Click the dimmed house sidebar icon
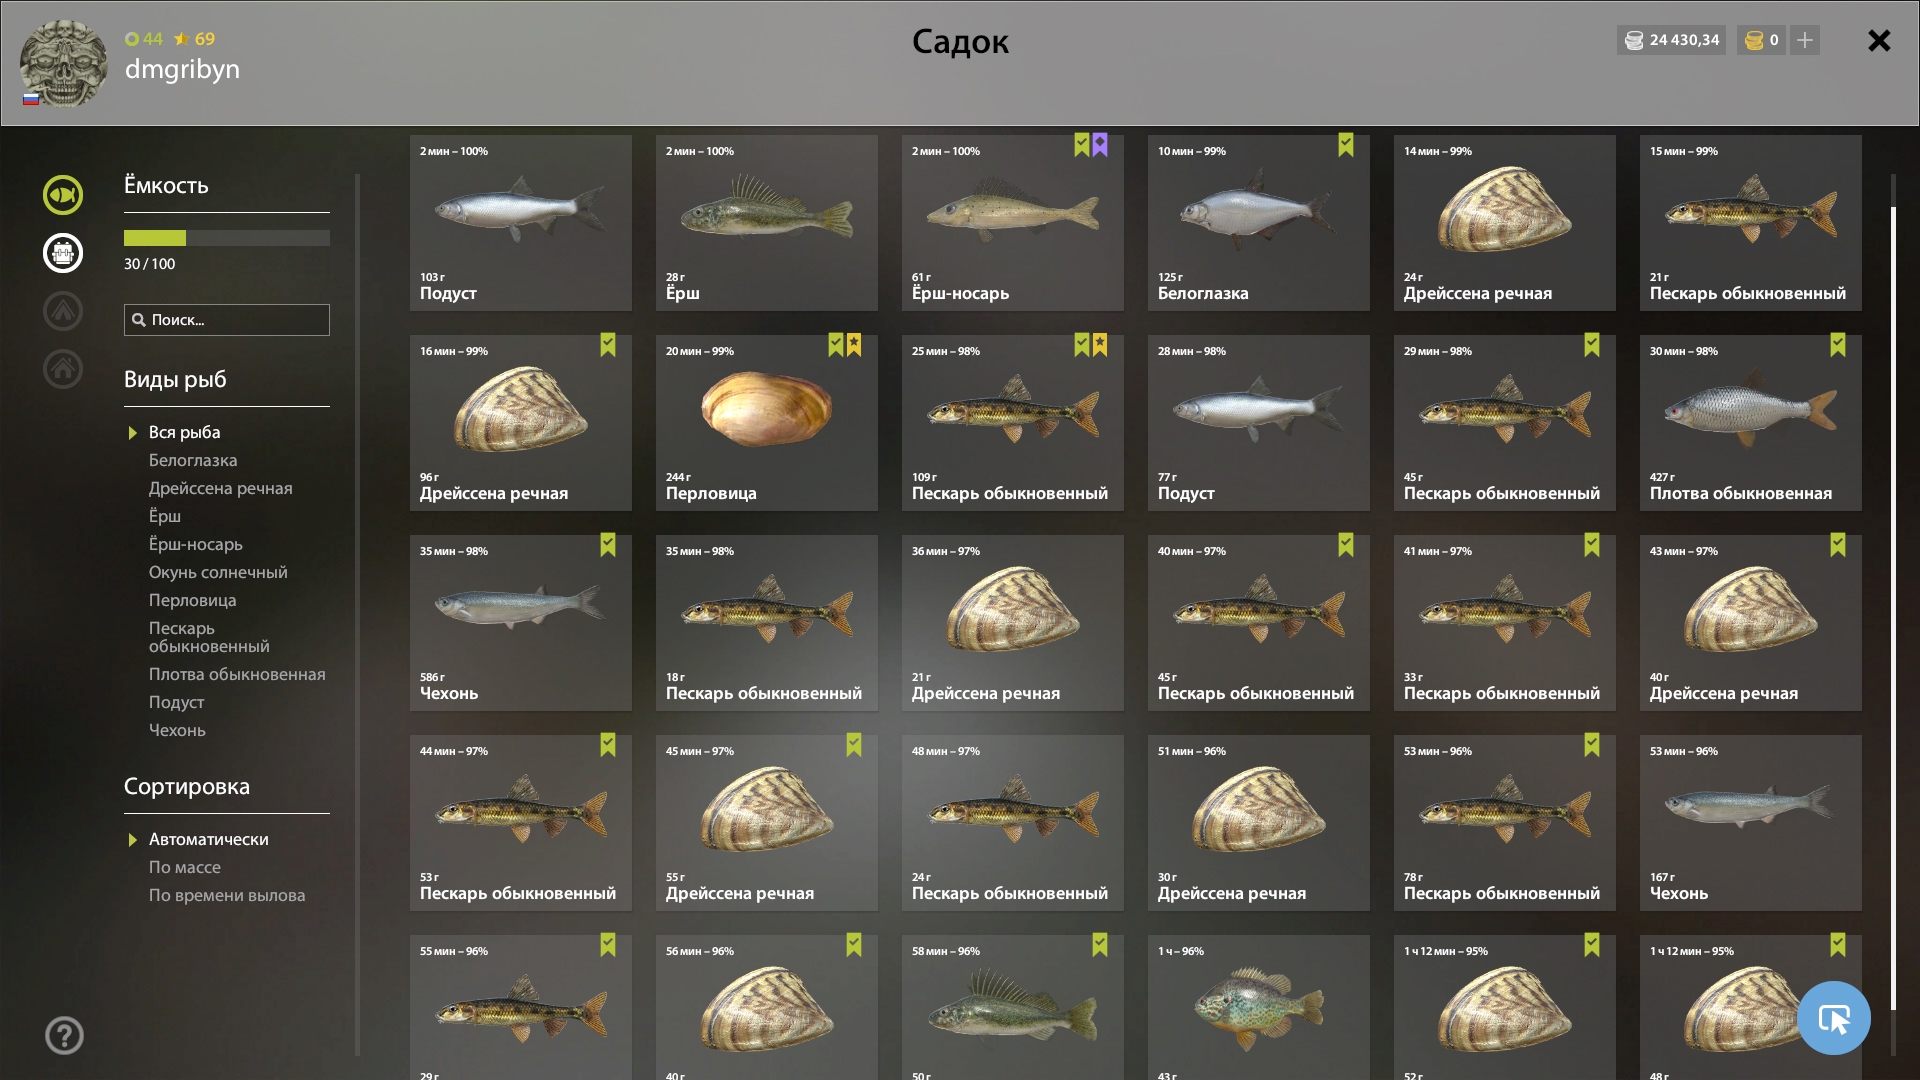Image resolution: width=1920 pixels, height=1080 pixels. [63, 369]
